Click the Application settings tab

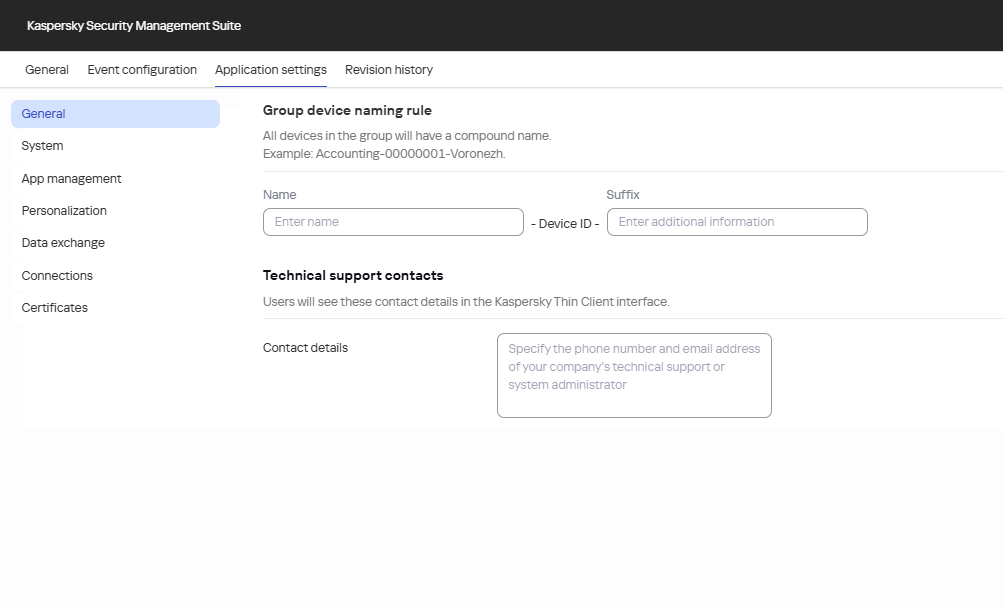click(x=270, y=69)
